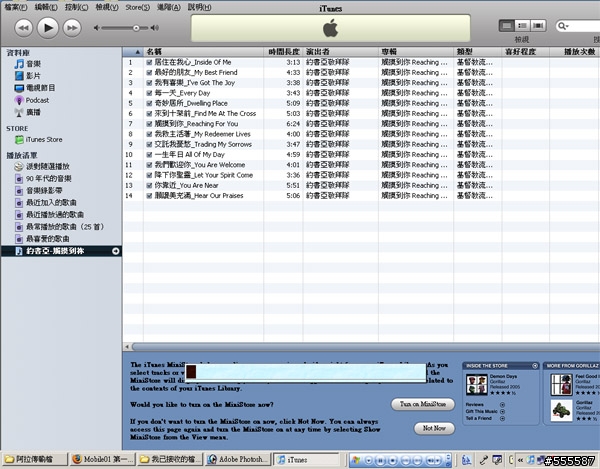
Task: Open the 編輯(E) menu
Action: click(46, 7)
